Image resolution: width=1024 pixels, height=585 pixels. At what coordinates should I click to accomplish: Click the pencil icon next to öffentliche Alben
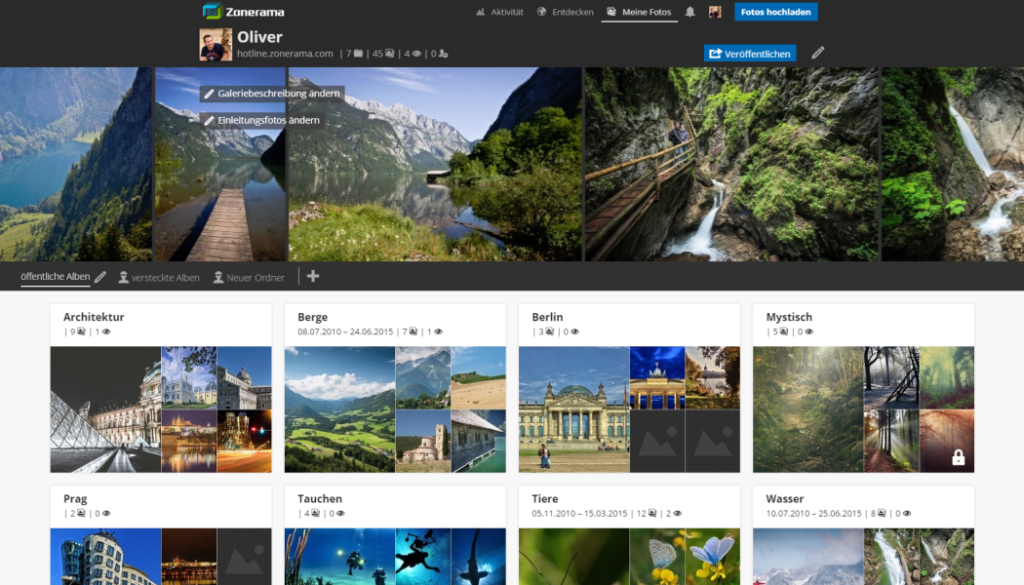(x=100, y=277)
